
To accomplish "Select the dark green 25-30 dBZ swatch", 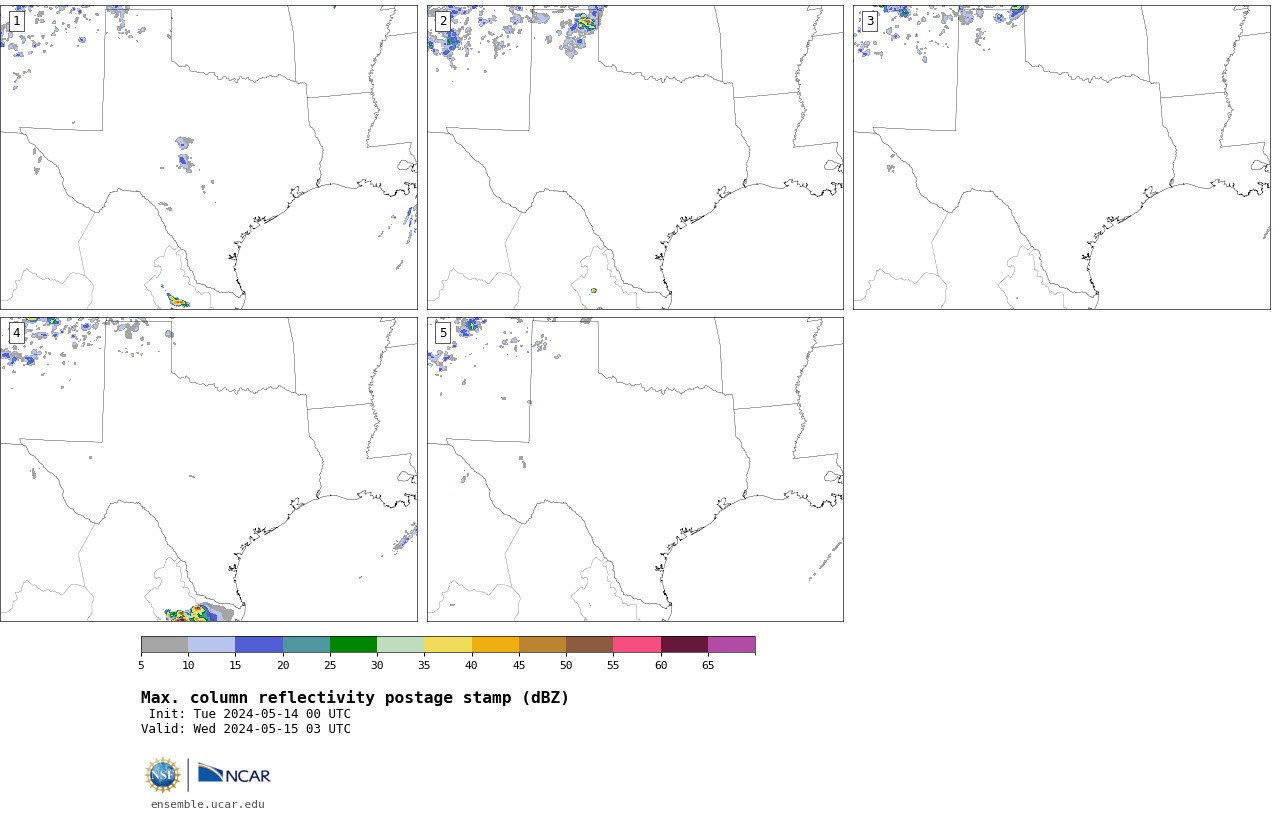I will 353,644.
